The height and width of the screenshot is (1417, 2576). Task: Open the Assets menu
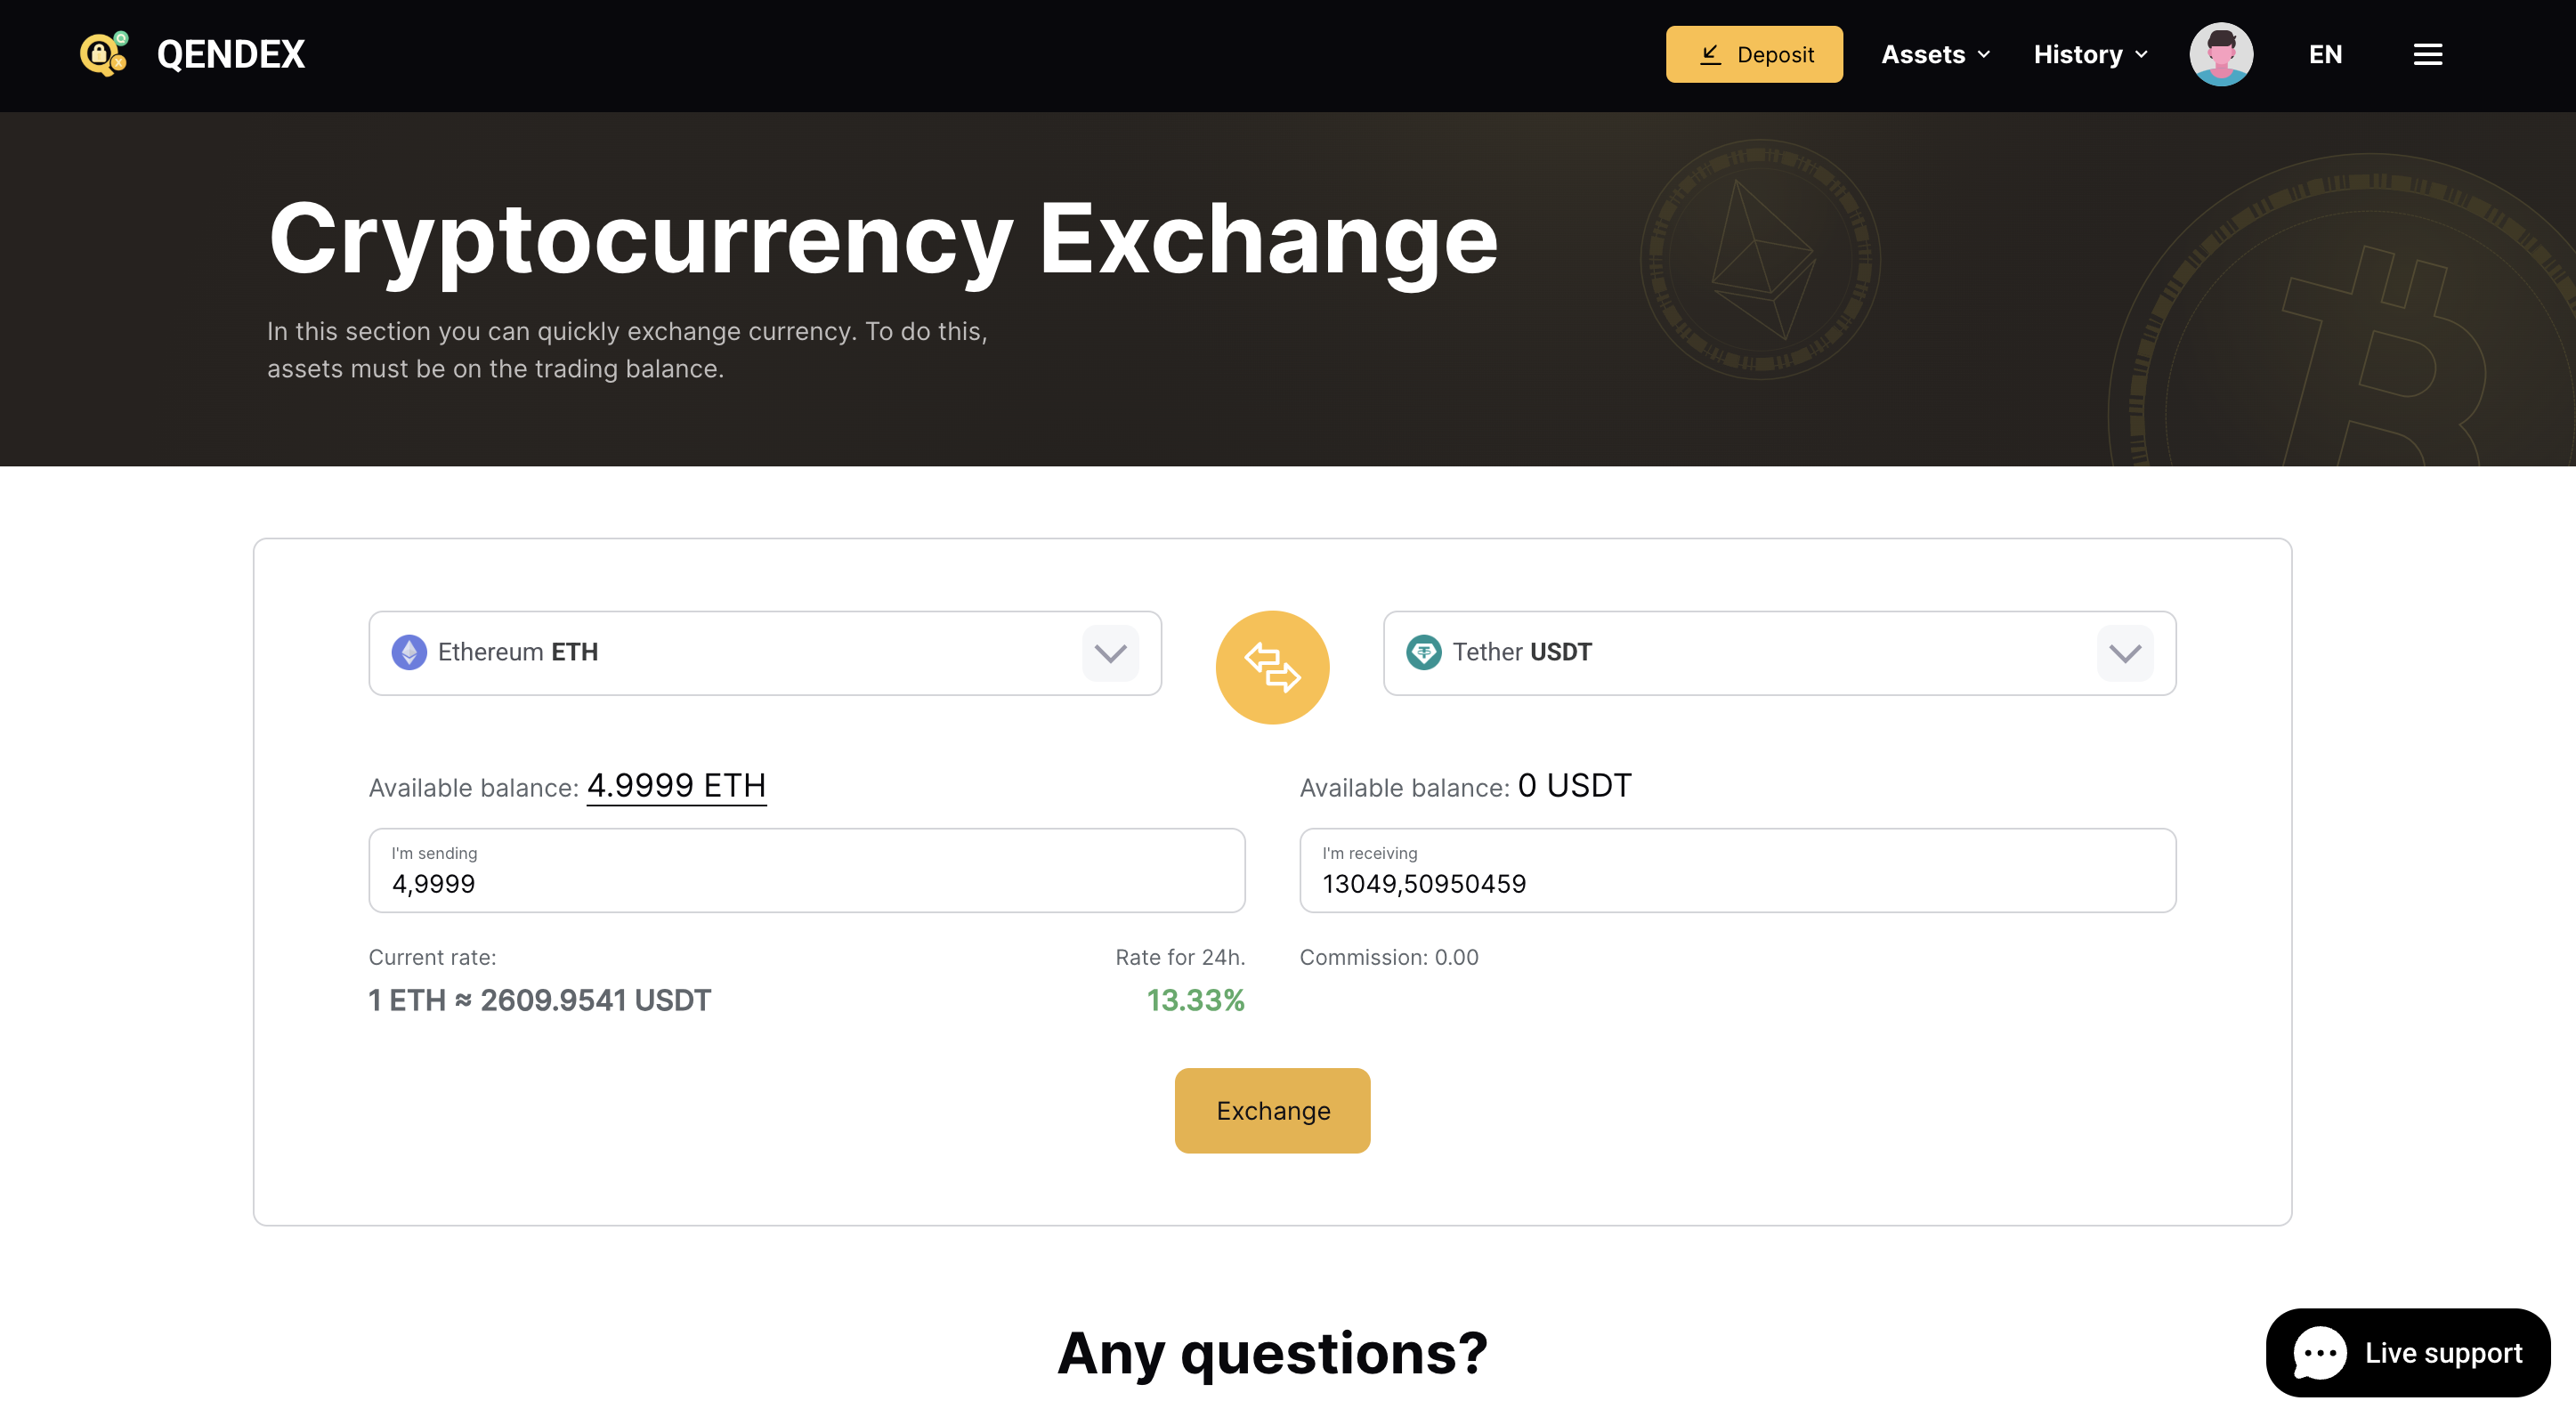coord(1935,54)
